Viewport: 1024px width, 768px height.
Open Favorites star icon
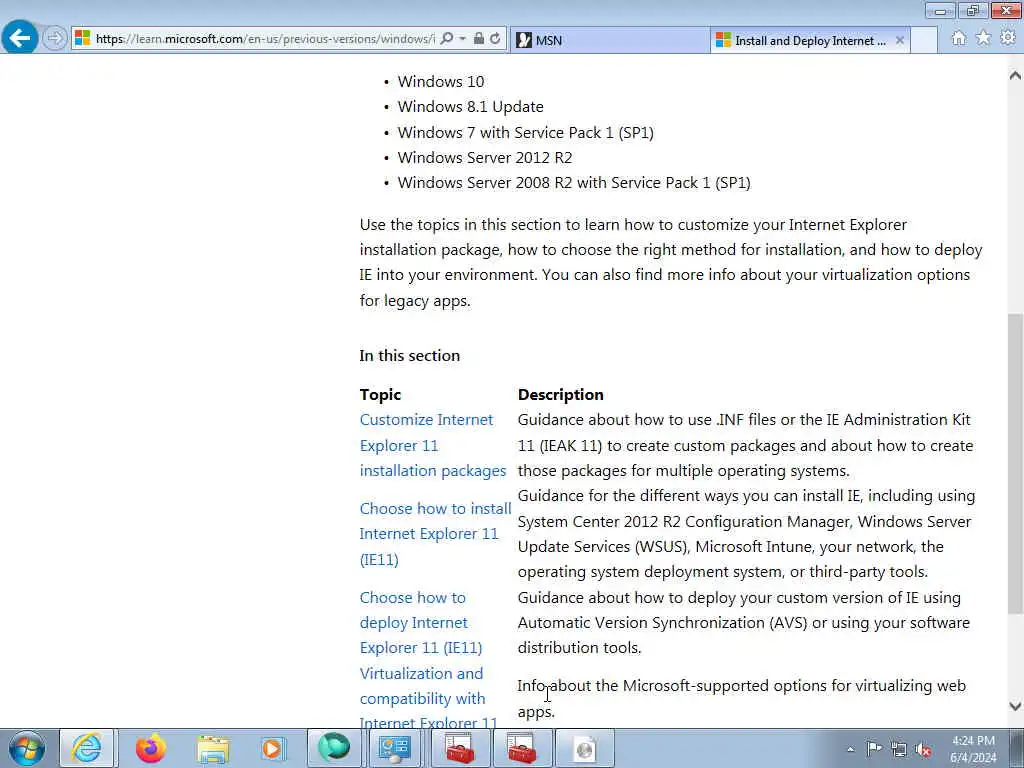click(983, 39)
